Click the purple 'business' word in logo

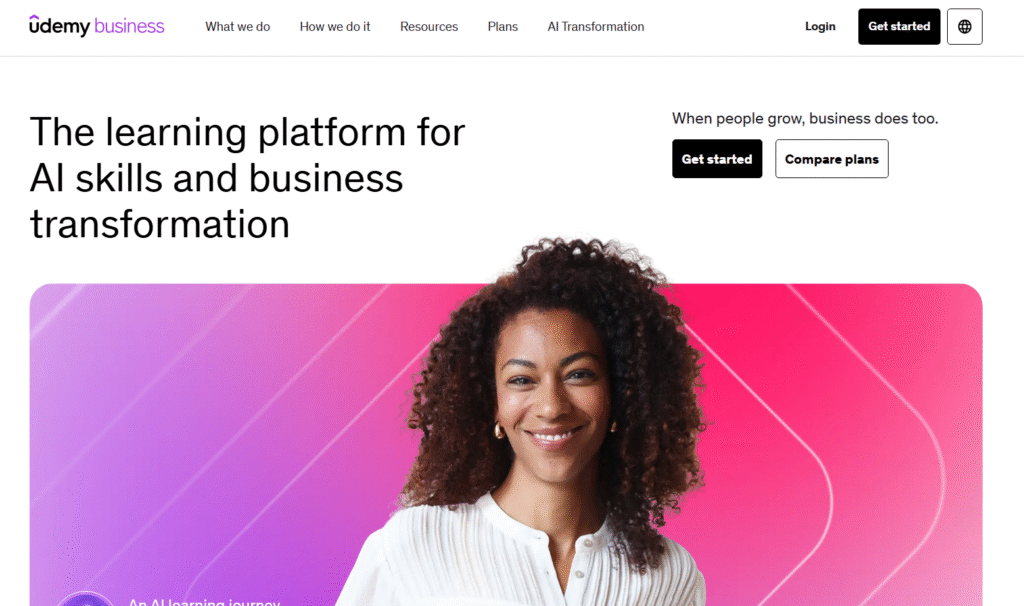point(129,26)
